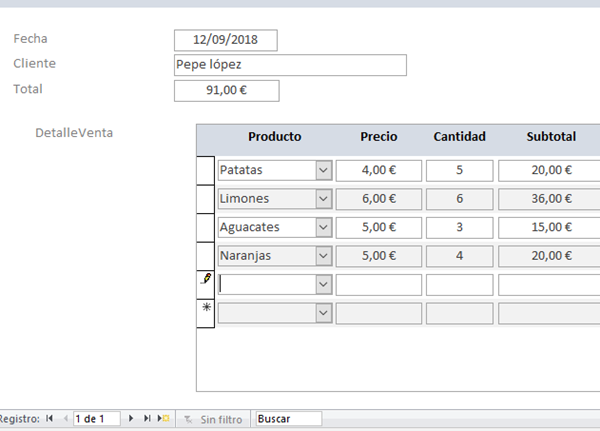Image resolution: width=600 pixels, height=431 pixels.
Task: Click the DetalleVenta label
Action: pos(74,133)
